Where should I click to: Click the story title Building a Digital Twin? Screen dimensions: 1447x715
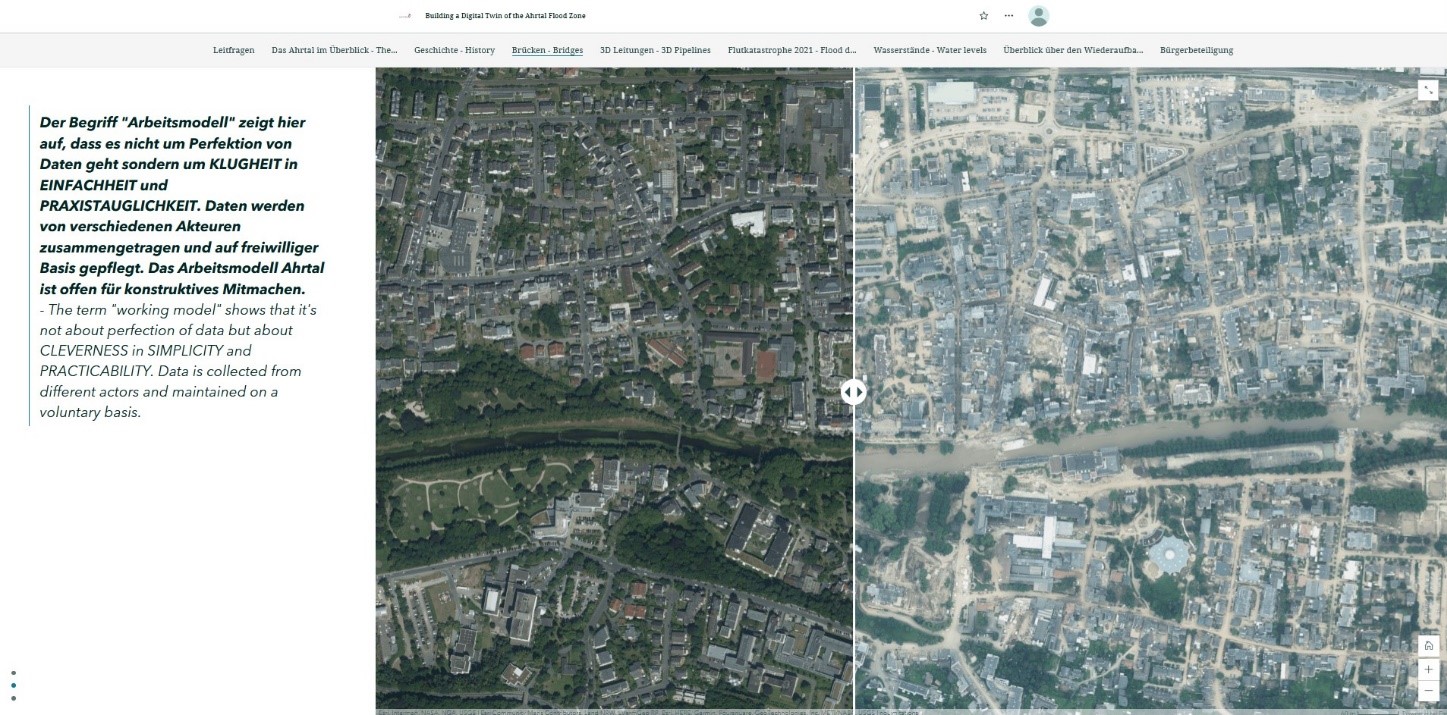point(505,15)
